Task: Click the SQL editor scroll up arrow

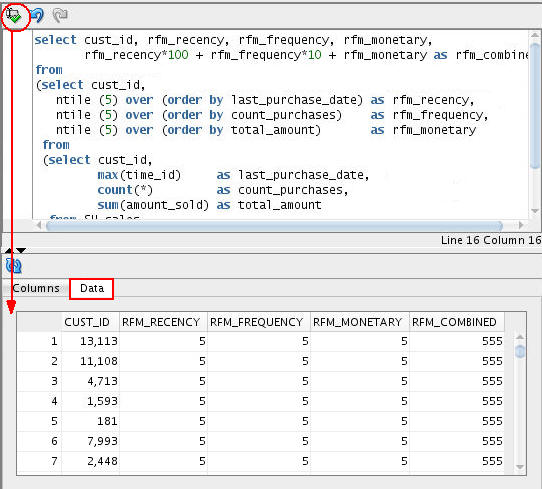Action: [x=535, y=35]
